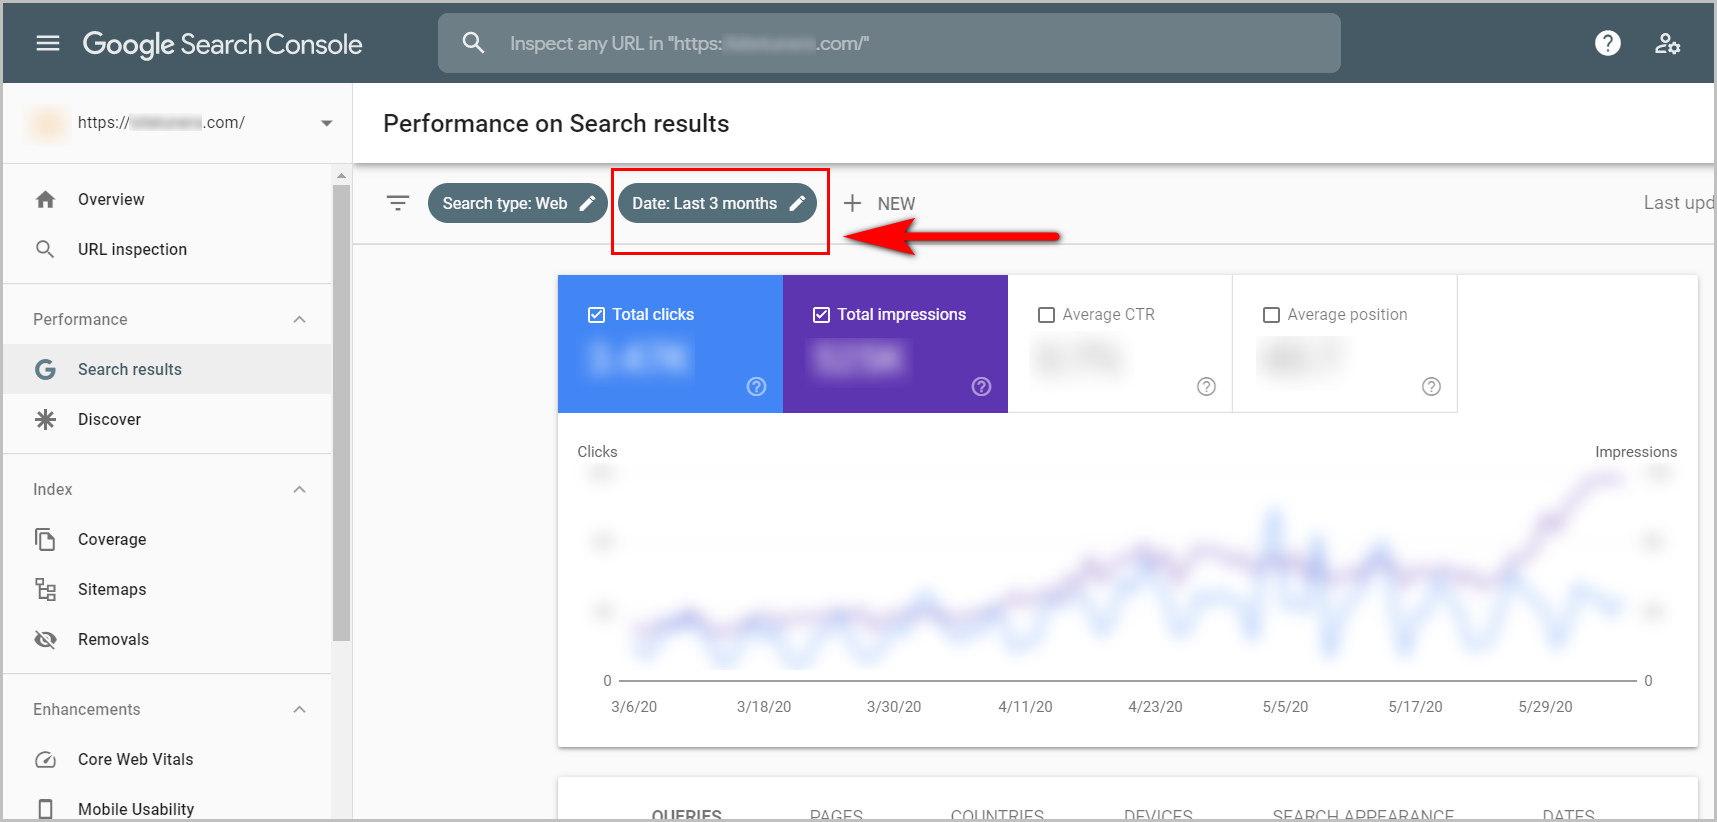Open user settings icon at top right
Image resolution: width=1717 pixels, height=822 pixels.
tap(1667, 43)
